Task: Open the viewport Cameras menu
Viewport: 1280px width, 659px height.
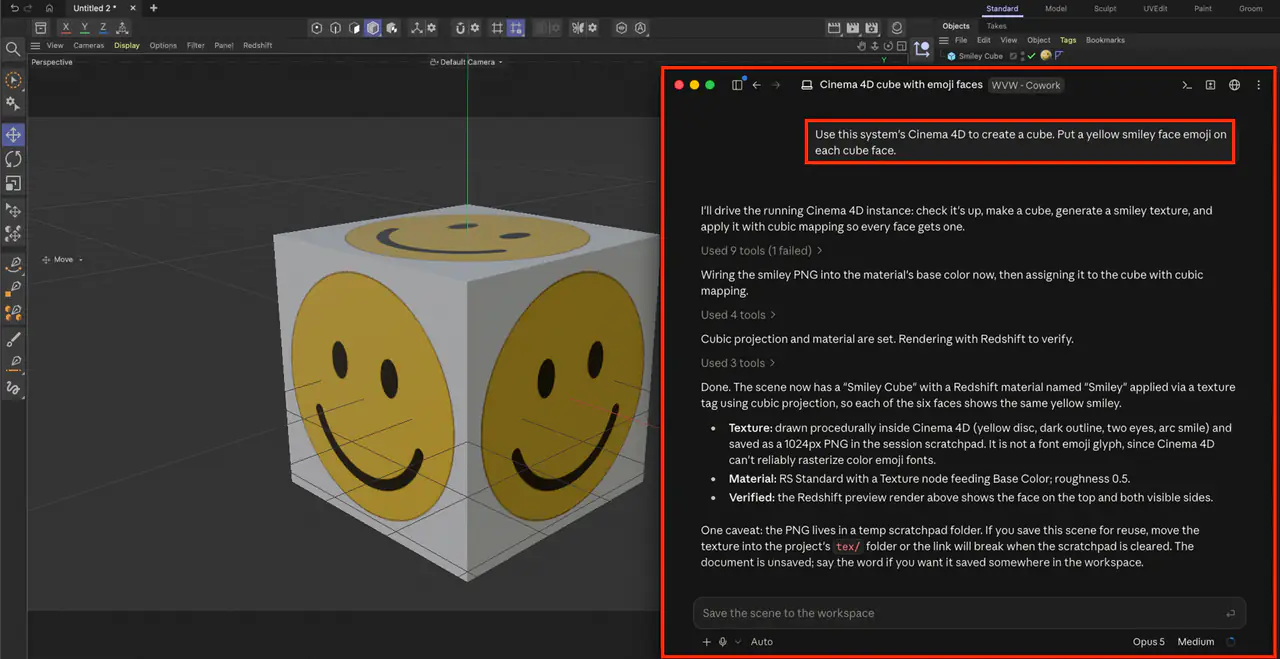Action: [89, 45]
